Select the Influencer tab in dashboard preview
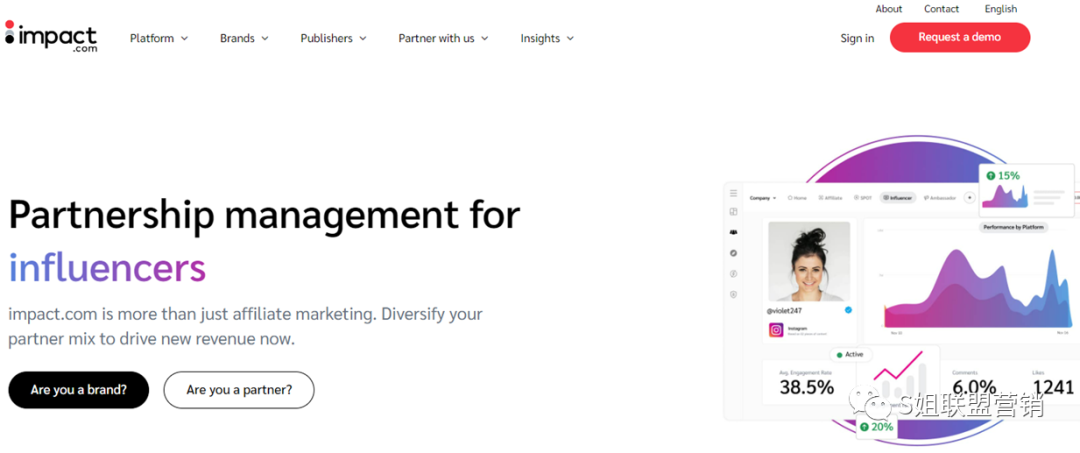Screen dimensions: 1080x453 (897, 198)
